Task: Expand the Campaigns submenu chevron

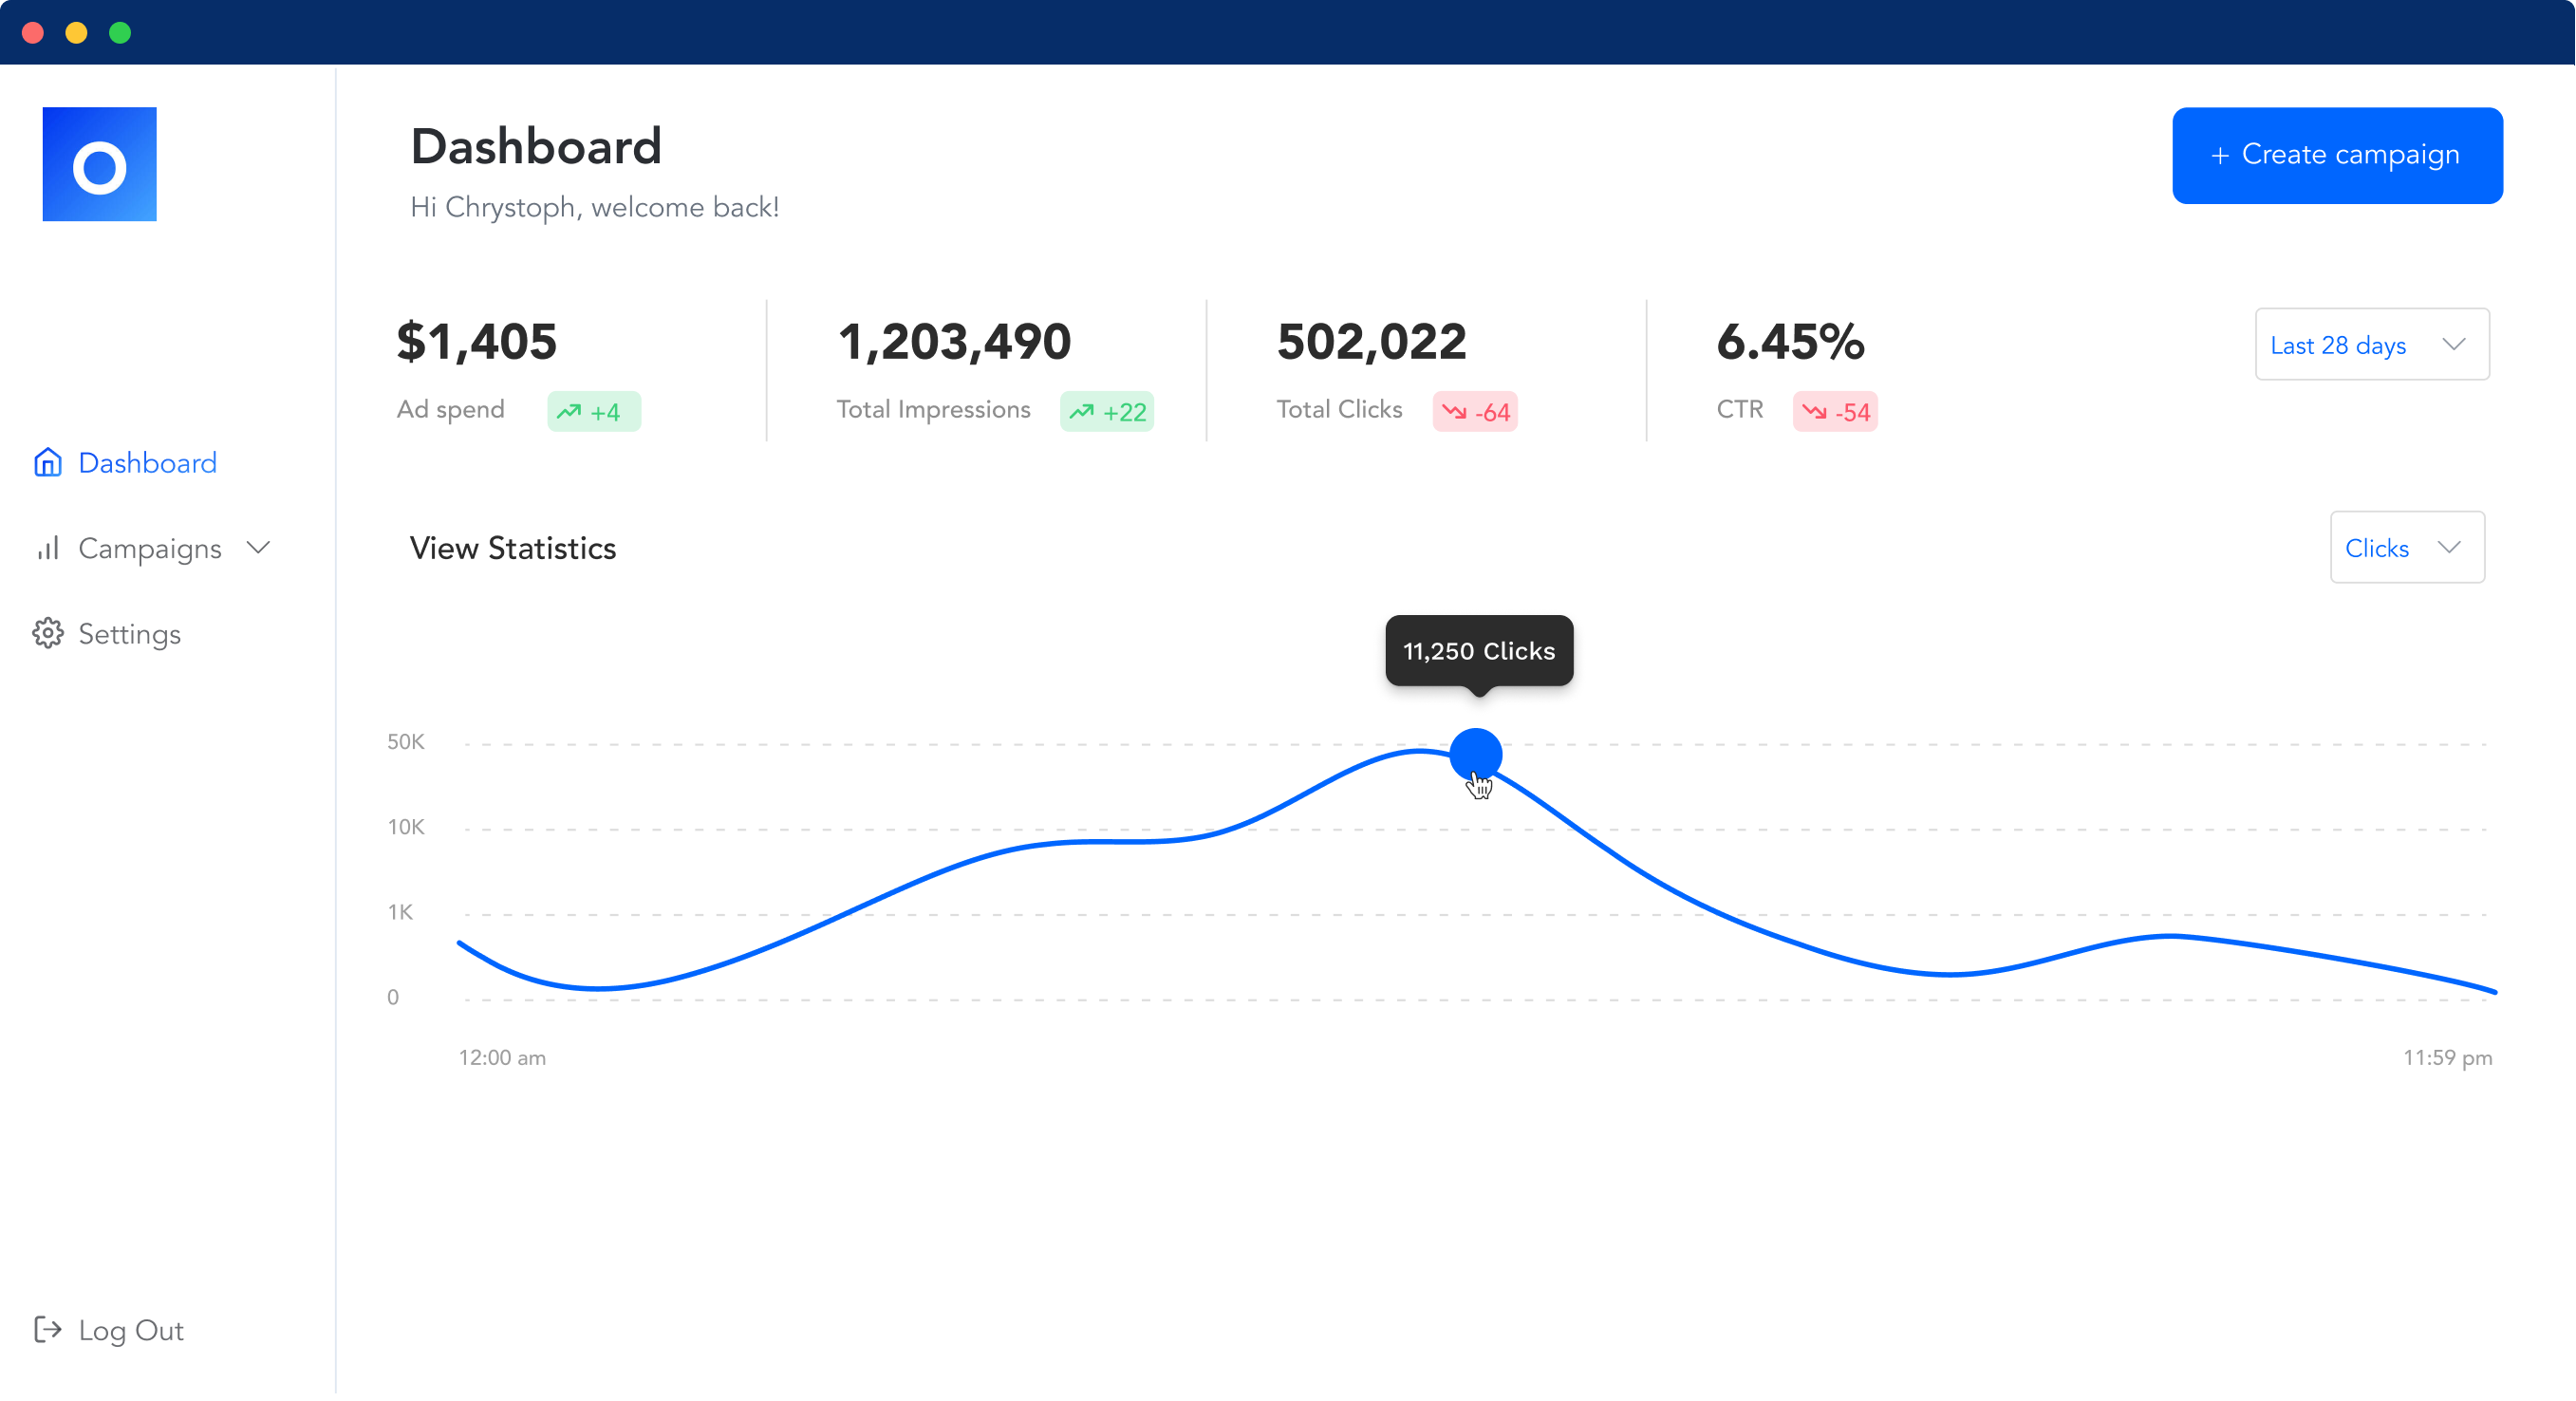Action: (x=259, y=547)
